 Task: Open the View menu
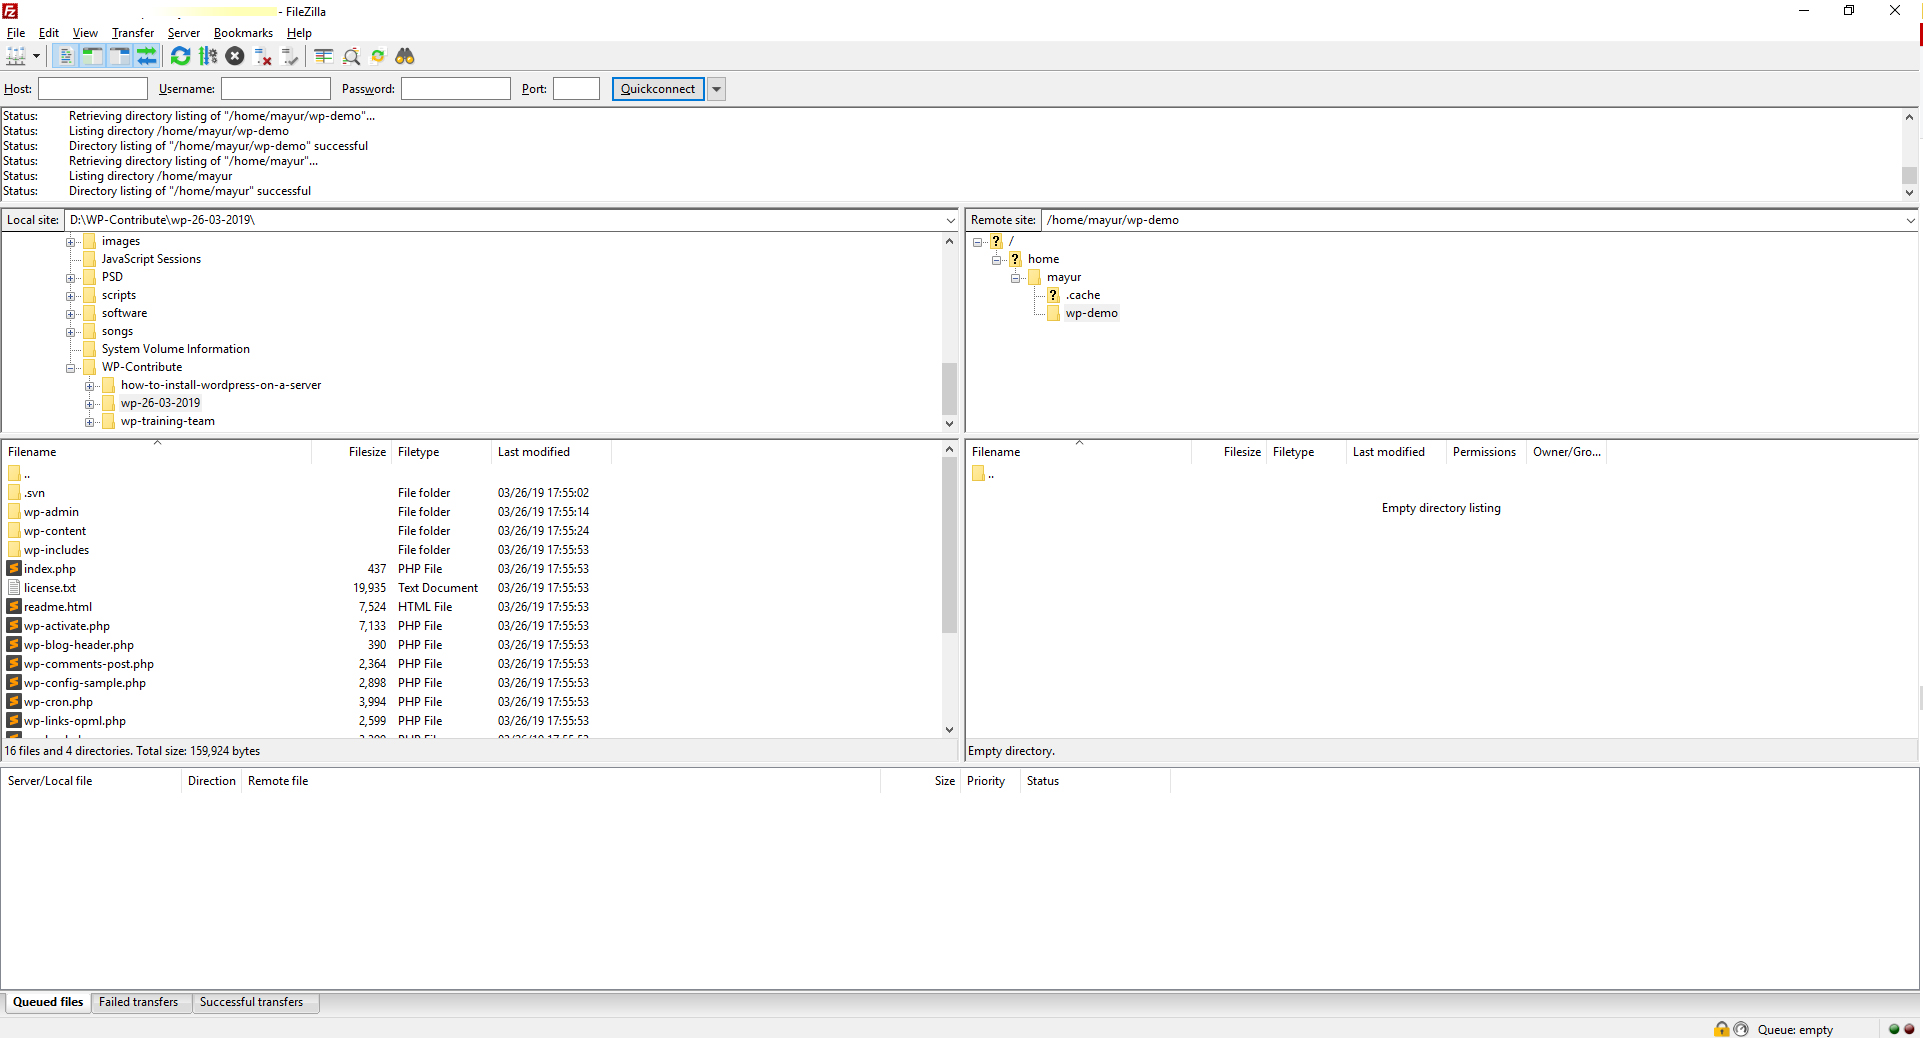85,33
